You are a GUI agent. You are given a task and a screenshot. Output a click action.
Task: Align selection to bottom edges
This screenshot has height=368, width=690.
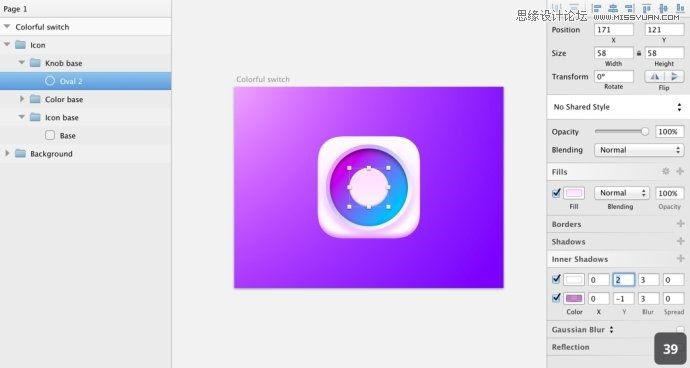(x=680, y=7)
